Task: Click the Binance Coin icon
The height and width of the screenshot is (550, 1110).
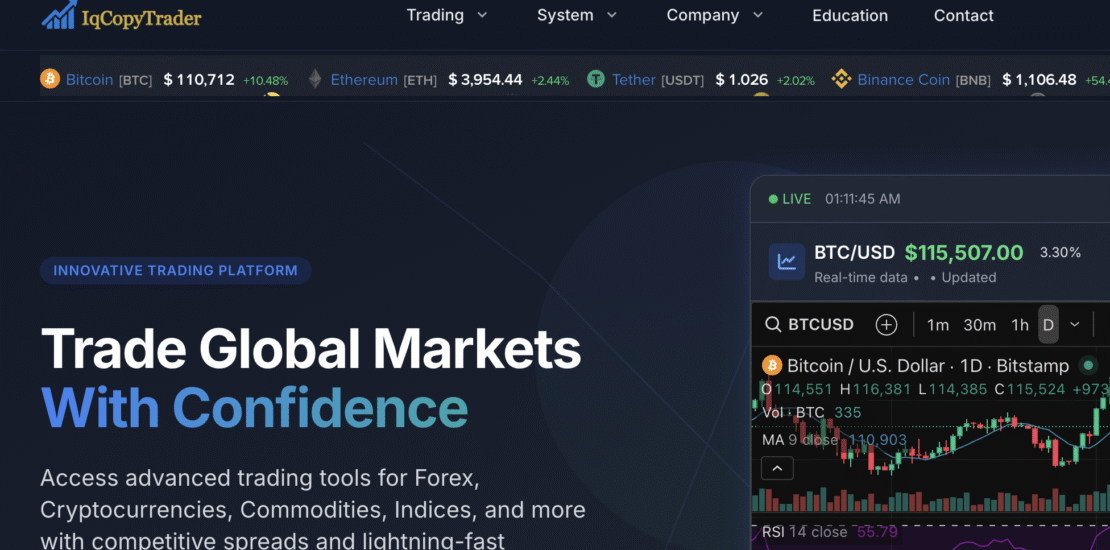Action: [841, 79]
